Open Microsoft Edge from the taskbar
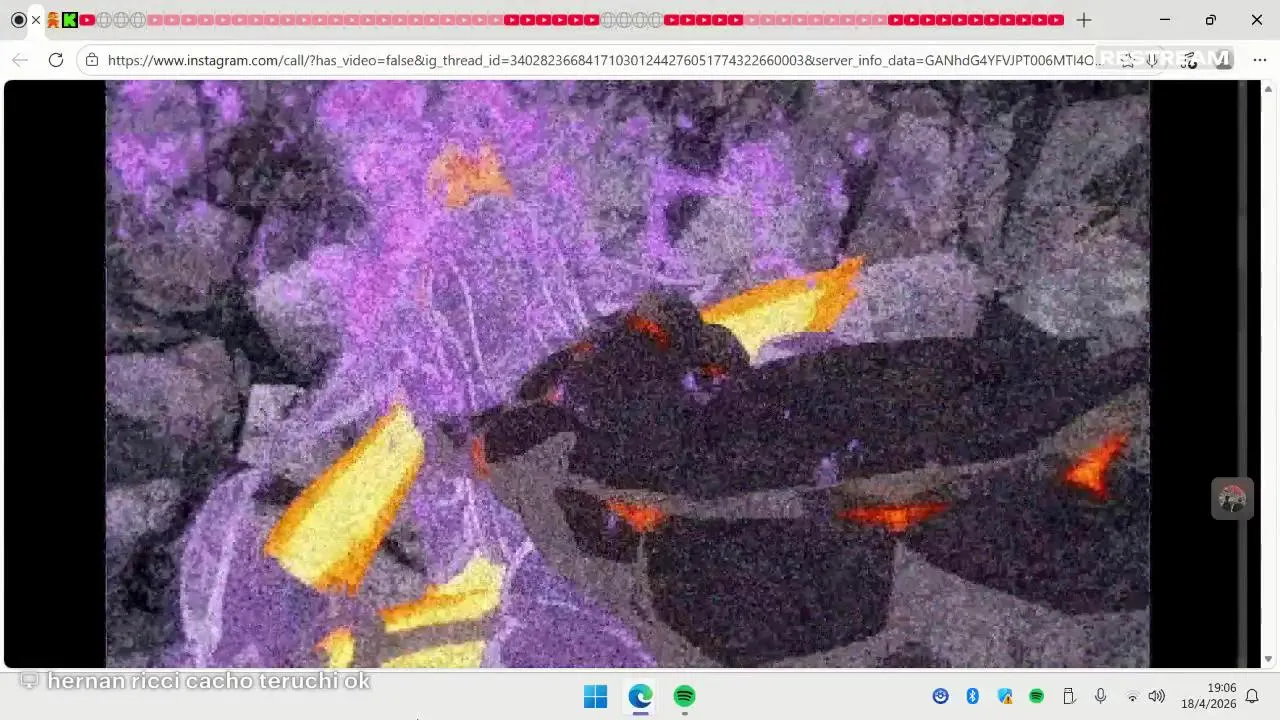The width and height of the screenshot is (1280, 720). click(640, 696)
